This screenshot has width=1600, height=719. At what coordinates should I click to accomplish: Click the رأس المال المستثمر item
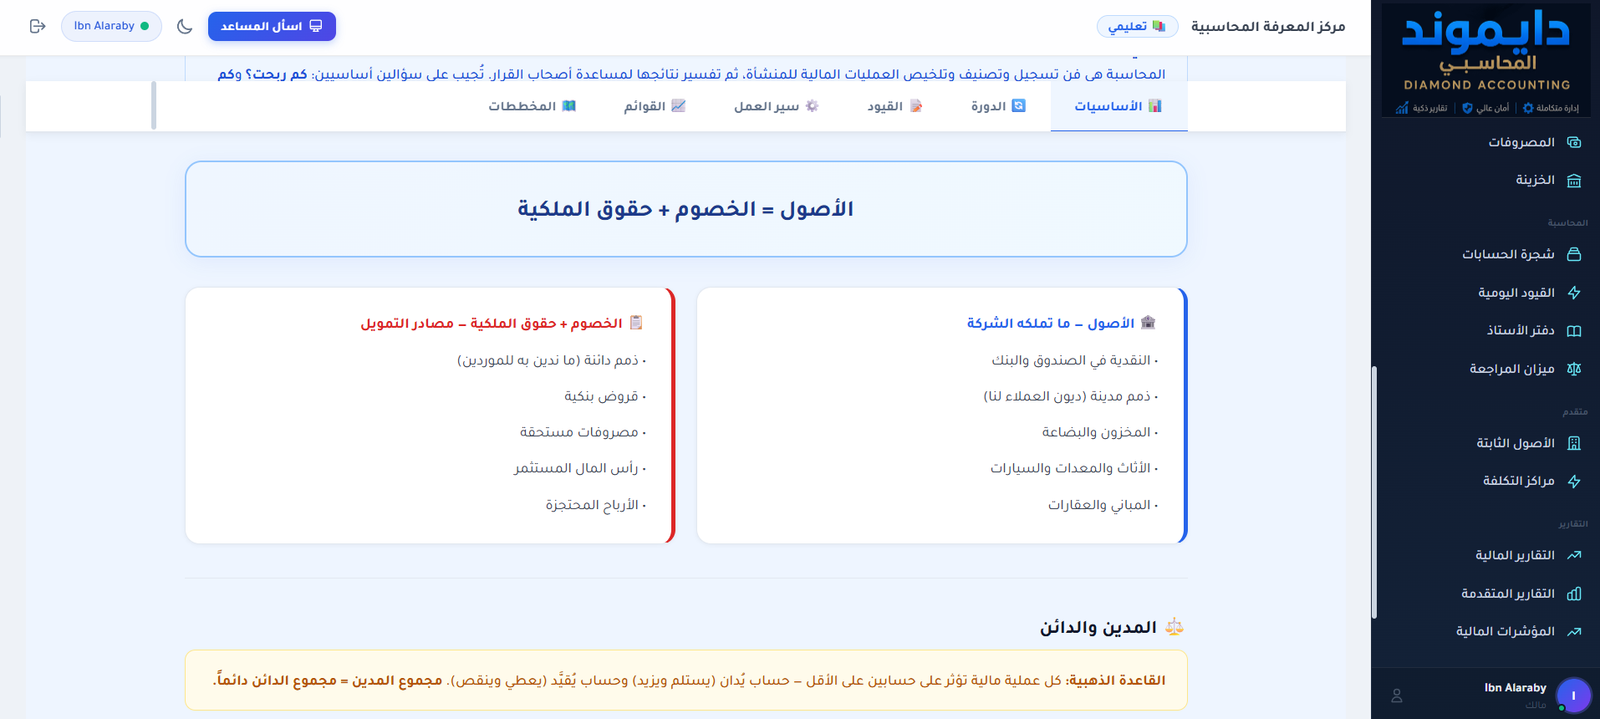click(579, 468)
